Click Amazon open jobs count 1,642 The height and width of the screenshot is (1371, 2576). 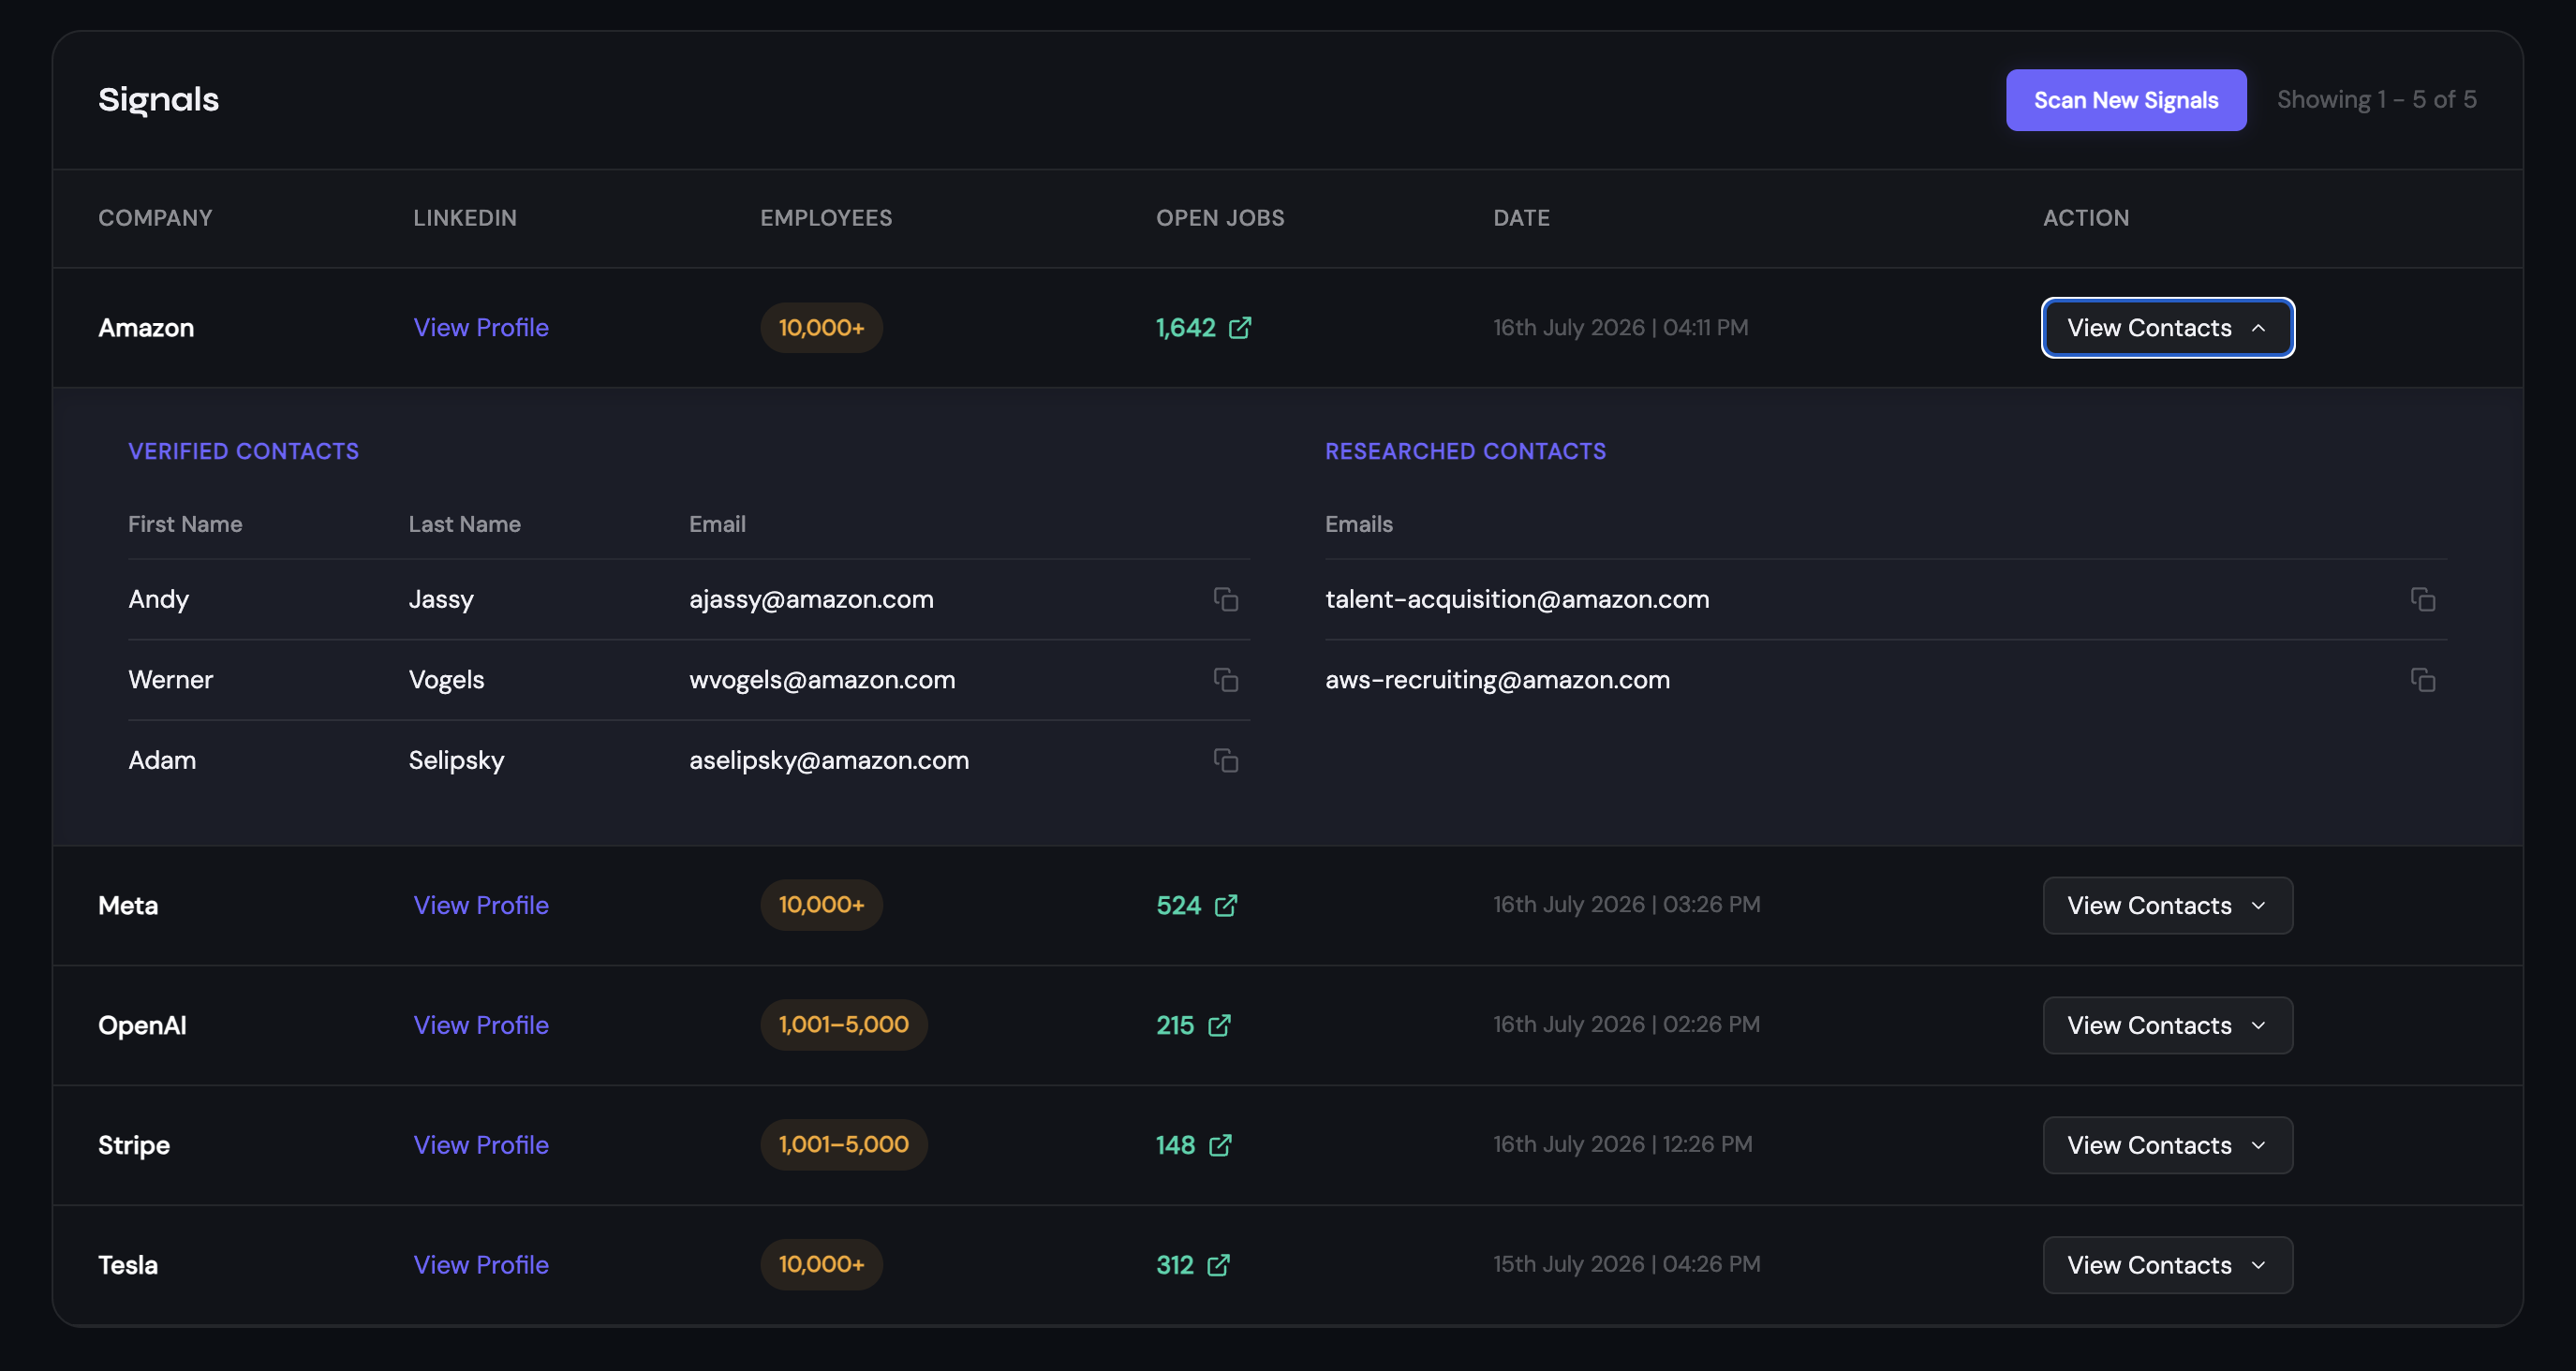(x=1185, y=328)
